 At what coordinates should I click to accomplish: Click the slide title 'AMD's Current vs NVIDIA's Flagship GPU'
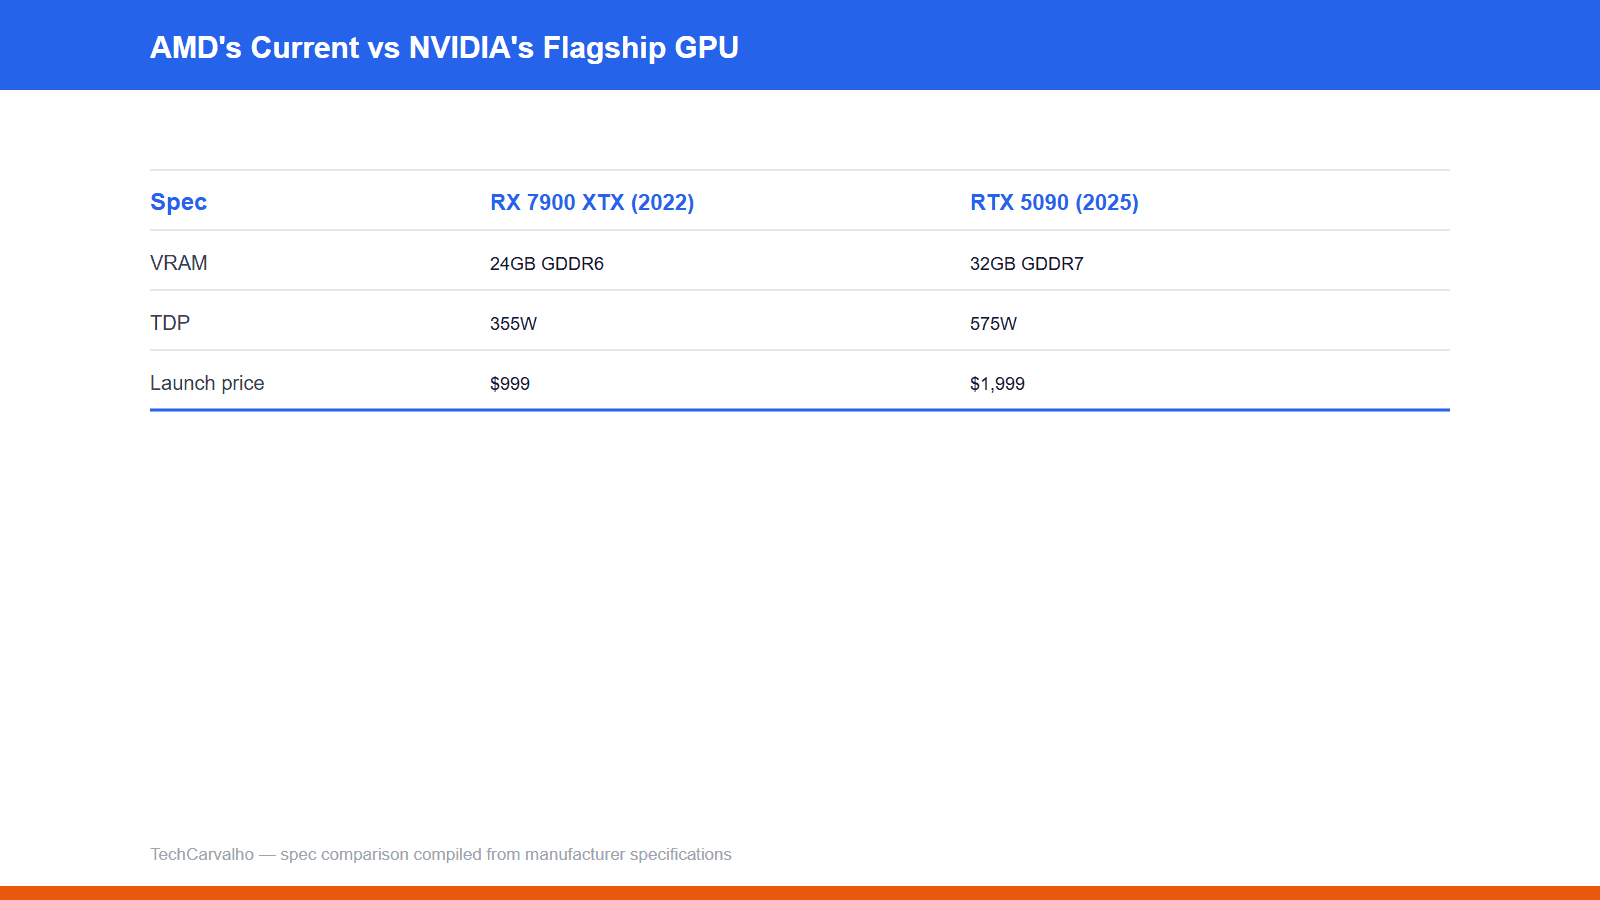click(444, 48)
